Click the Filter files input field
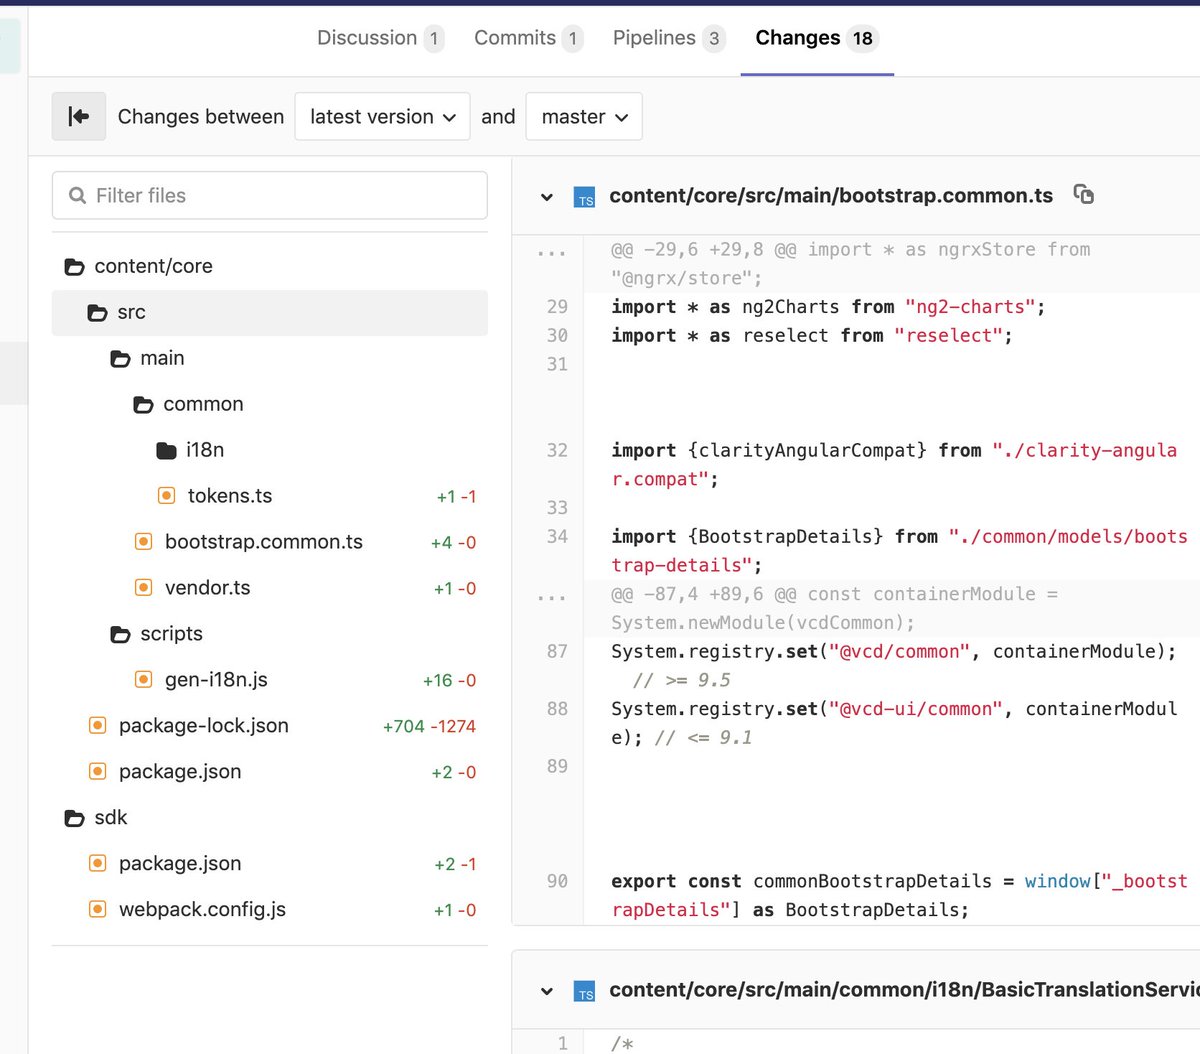The image size is (1200, 1054). 270,195
